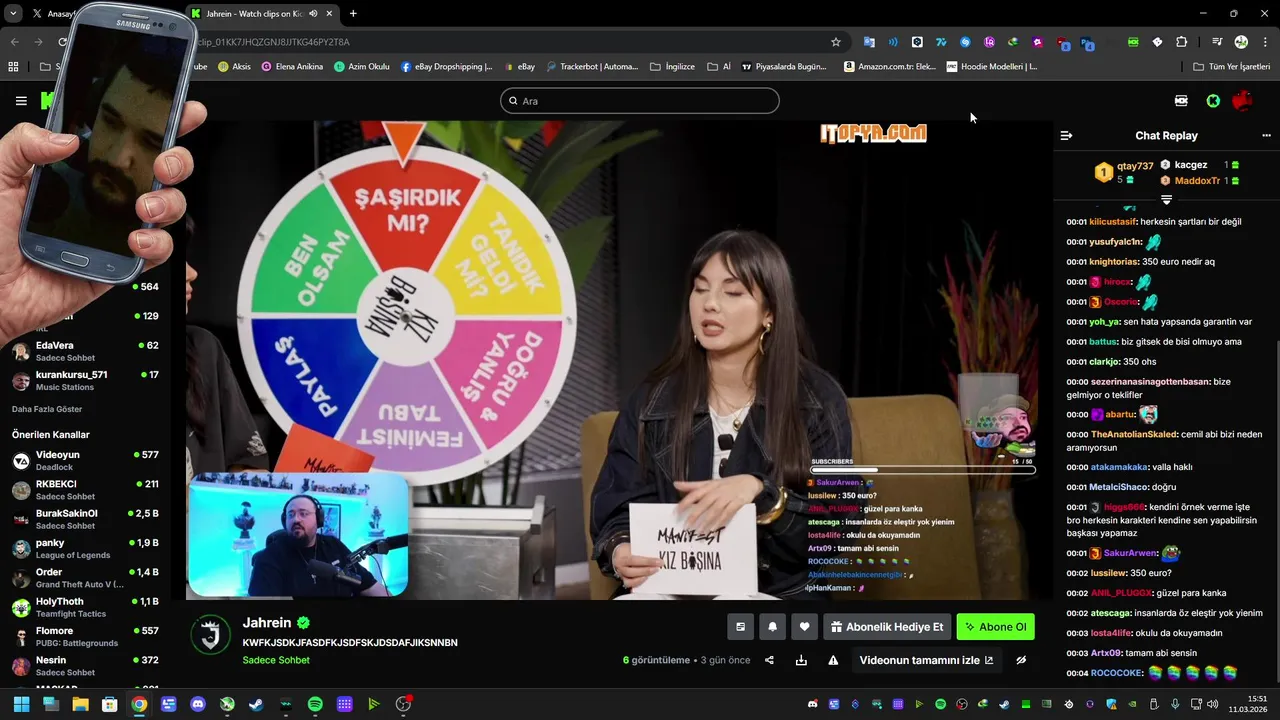Open File Explorer from the taskbar
The height and width of the screenshot is (720, 1280).
click(80, 704)
